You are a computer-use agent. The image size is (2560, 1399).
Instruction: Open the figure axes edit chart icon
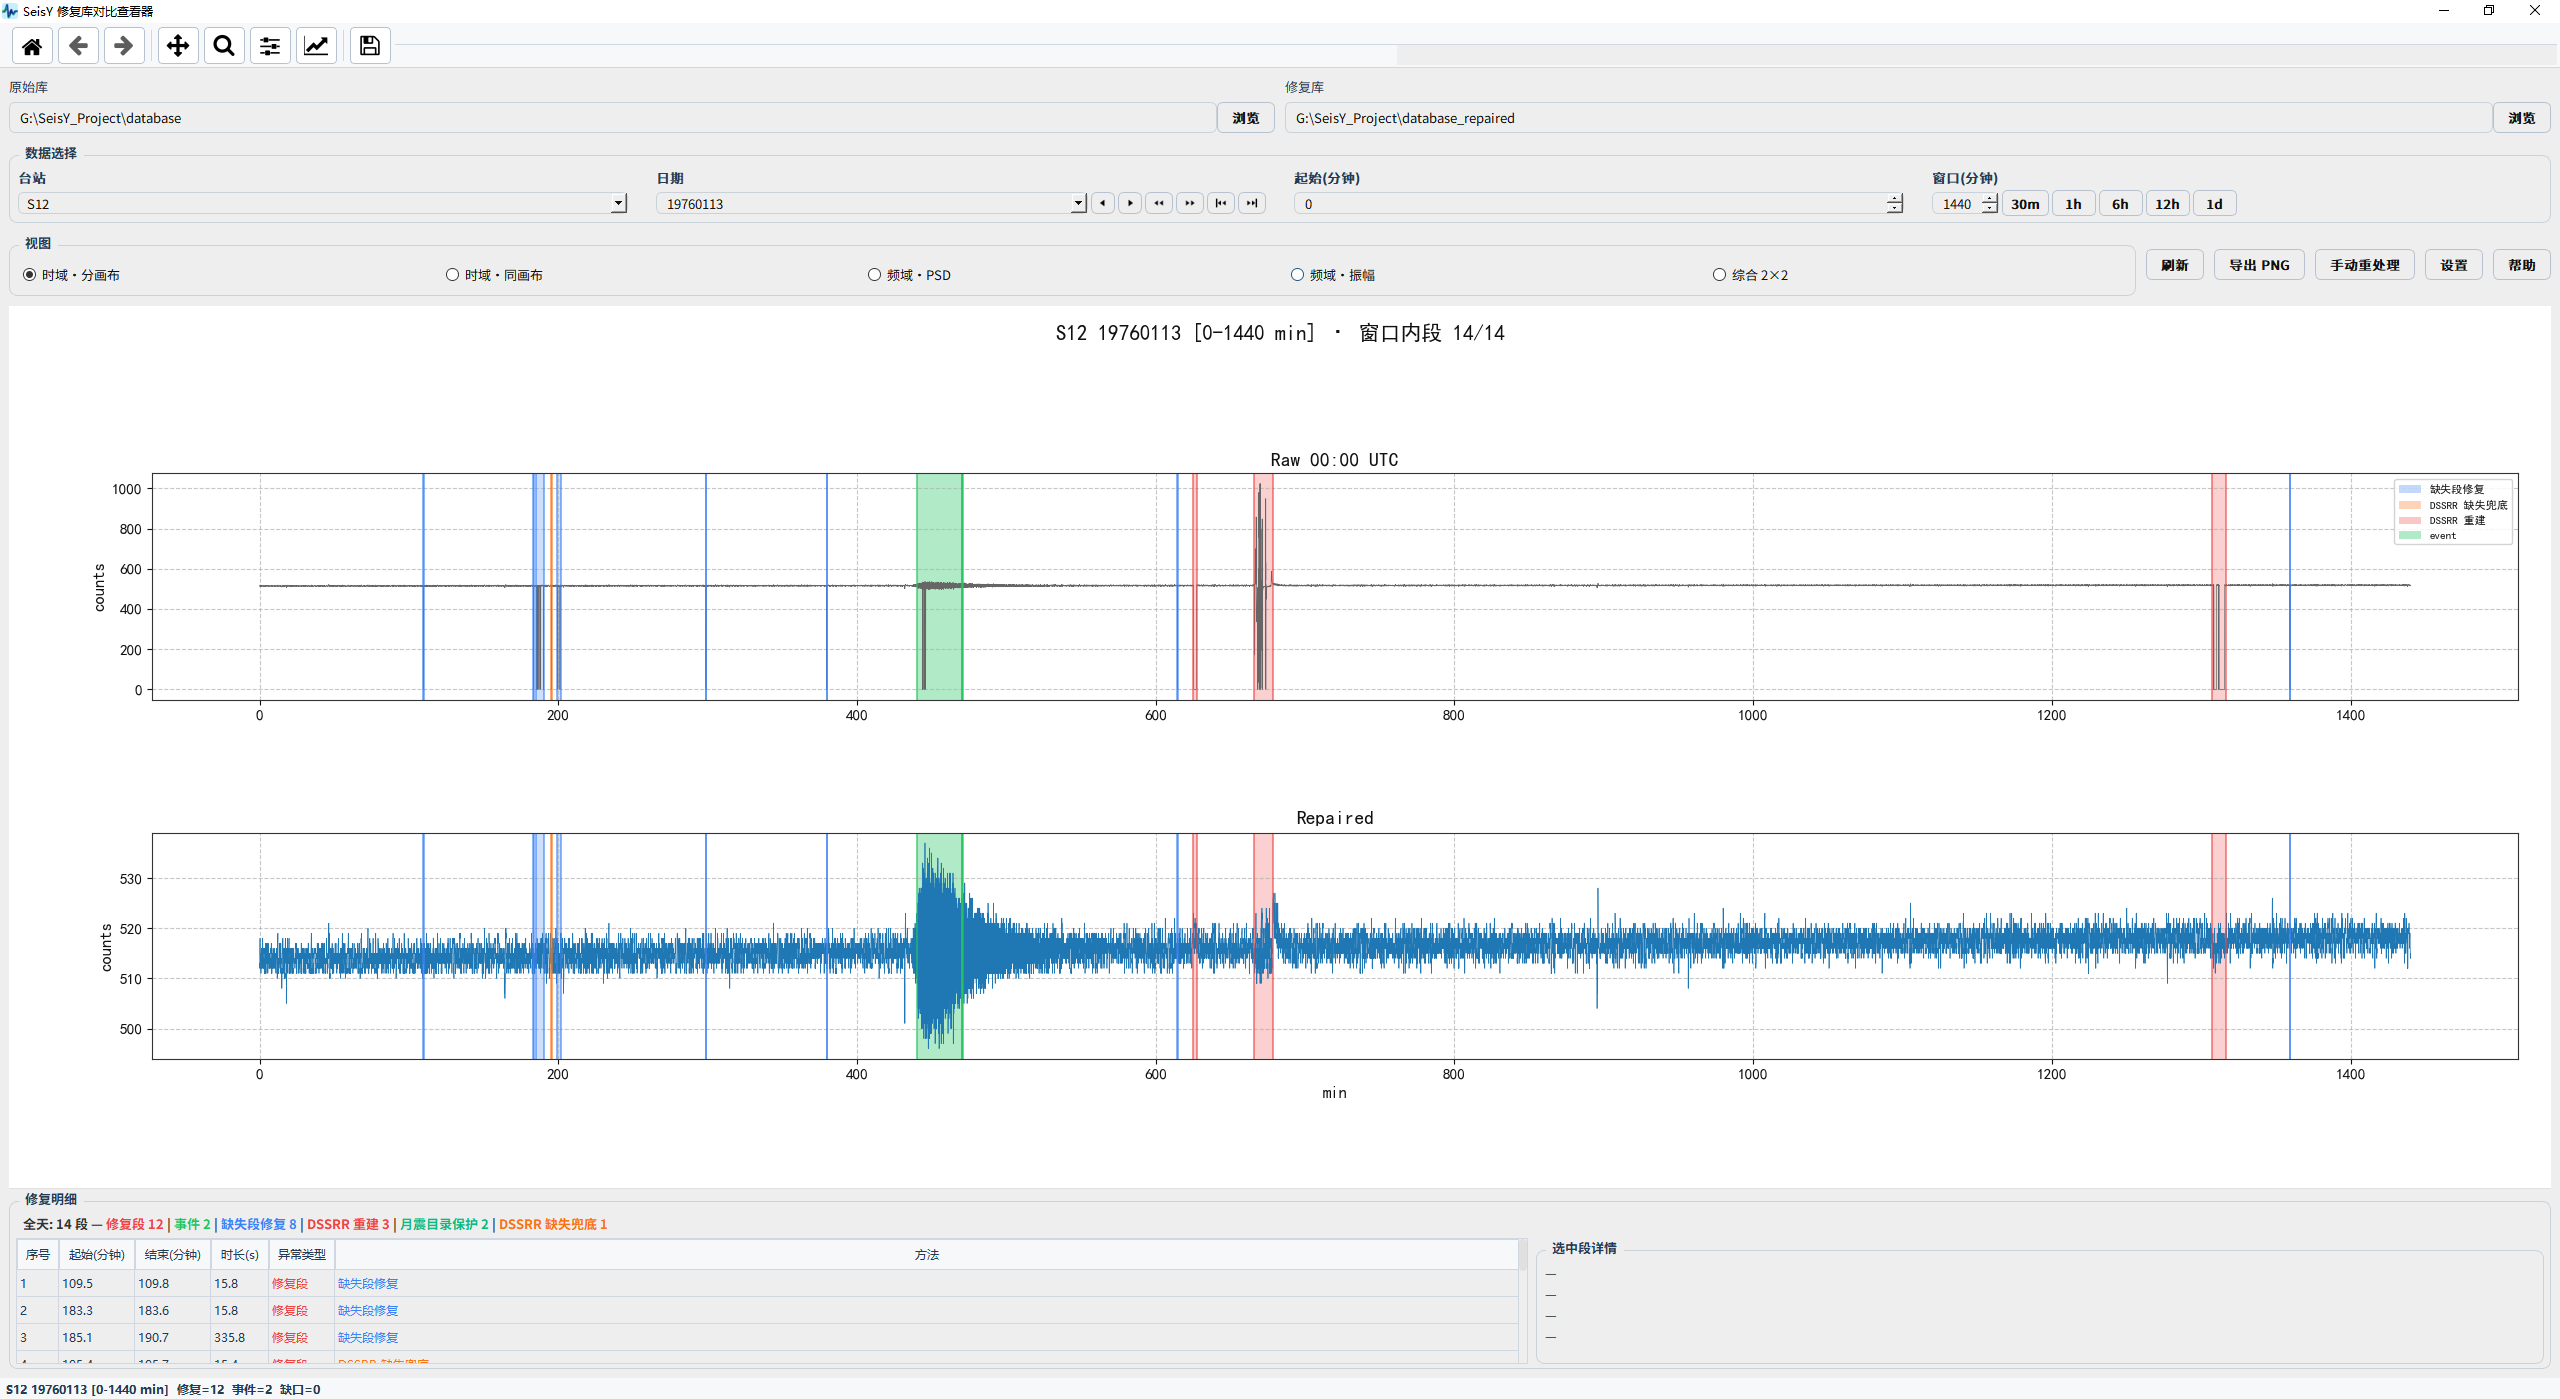pos(316,46)
